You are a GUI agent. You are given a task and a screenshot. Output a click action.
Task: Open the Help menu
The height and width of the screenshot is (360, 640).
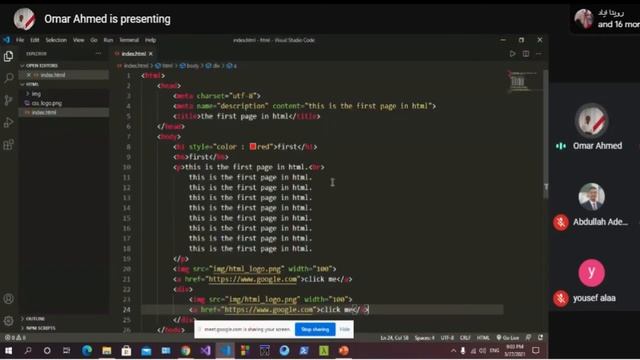tap(151, 40)
